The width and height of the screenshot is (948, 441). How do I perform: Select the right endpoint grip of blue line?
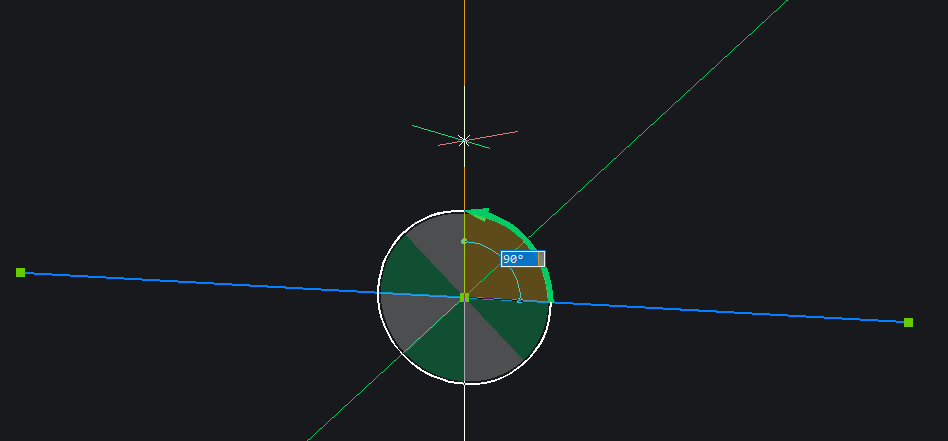pos(908,322)
